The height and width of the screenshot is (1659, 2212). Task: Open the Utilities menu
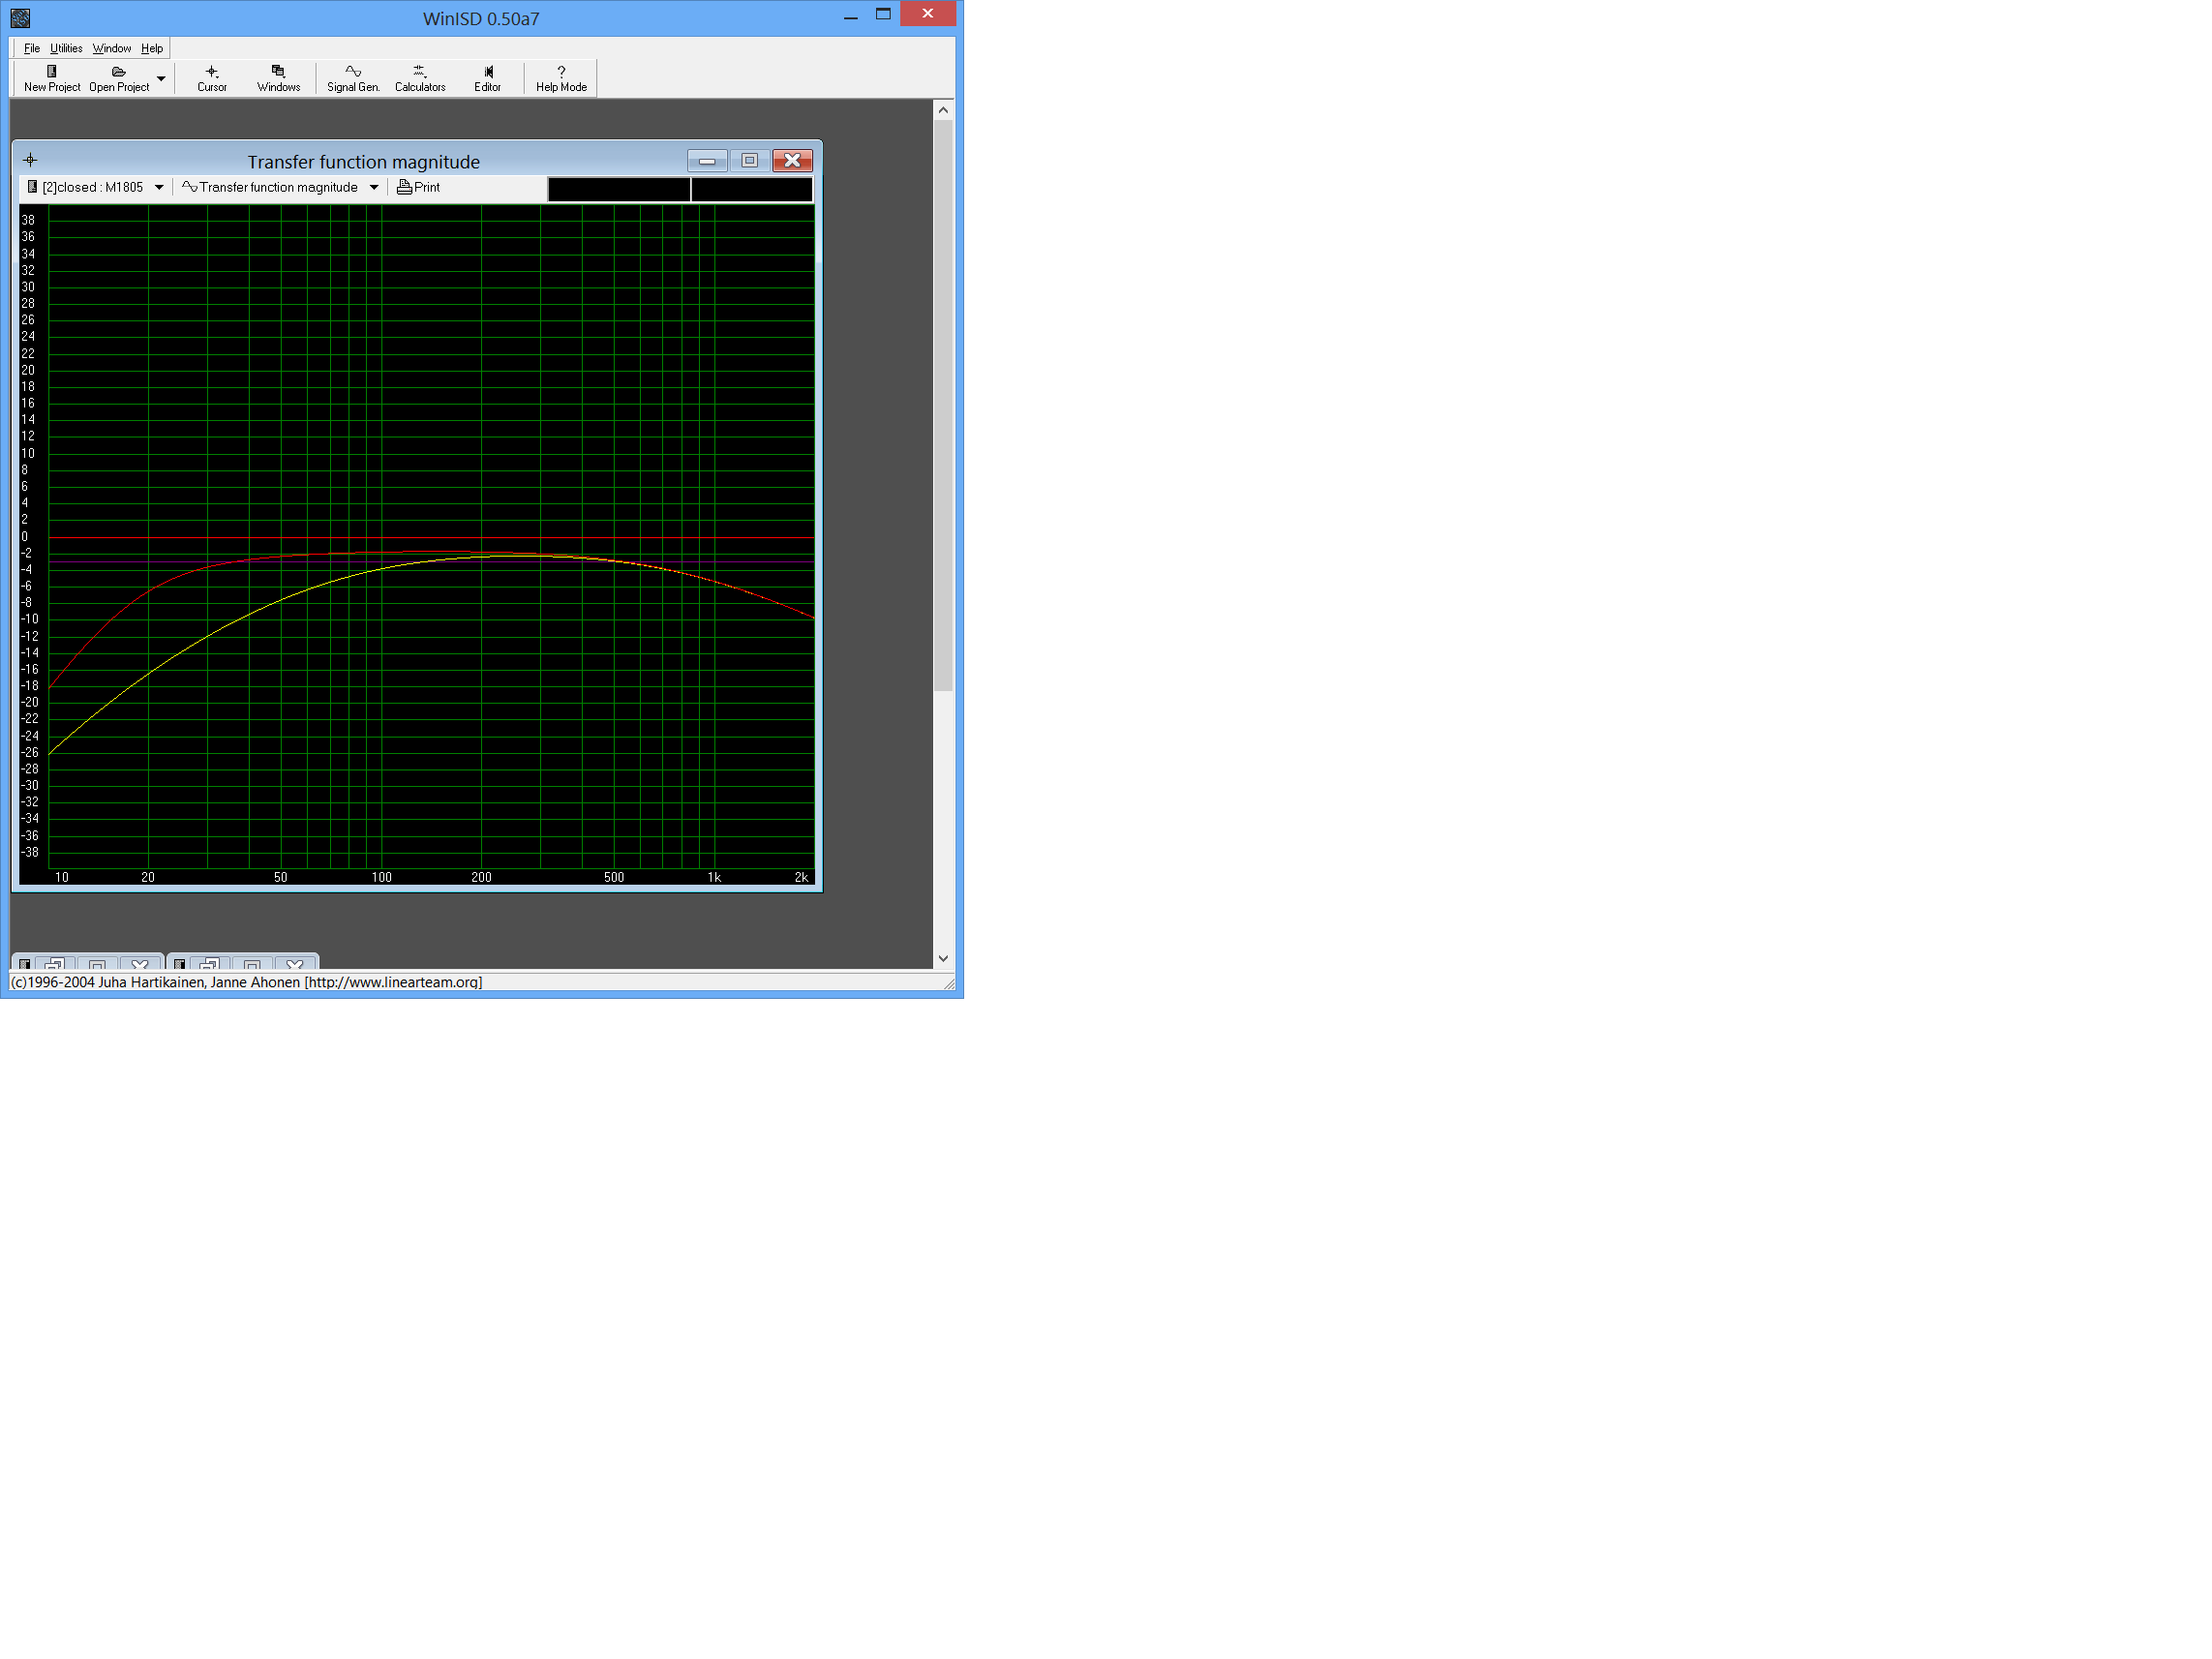pyautogui.click(x=66, y=48)
